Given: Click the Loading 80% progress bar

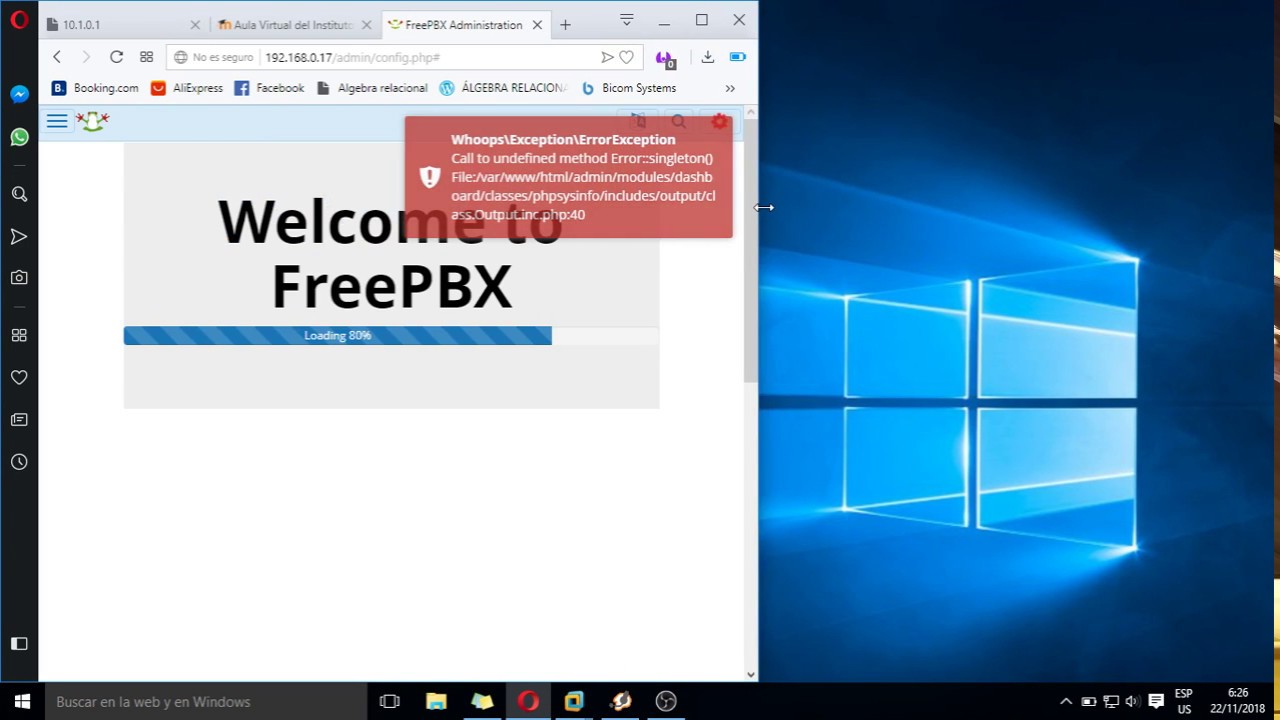Looking at the screenshot, I should click(337, 335).
